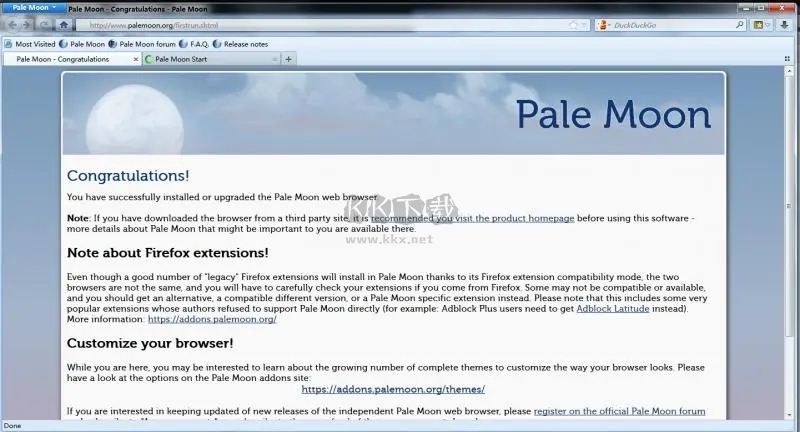The width and height of the screenshot is (800, 432).
Task: Open a new tab with plus button
Action: pos(288,59)
